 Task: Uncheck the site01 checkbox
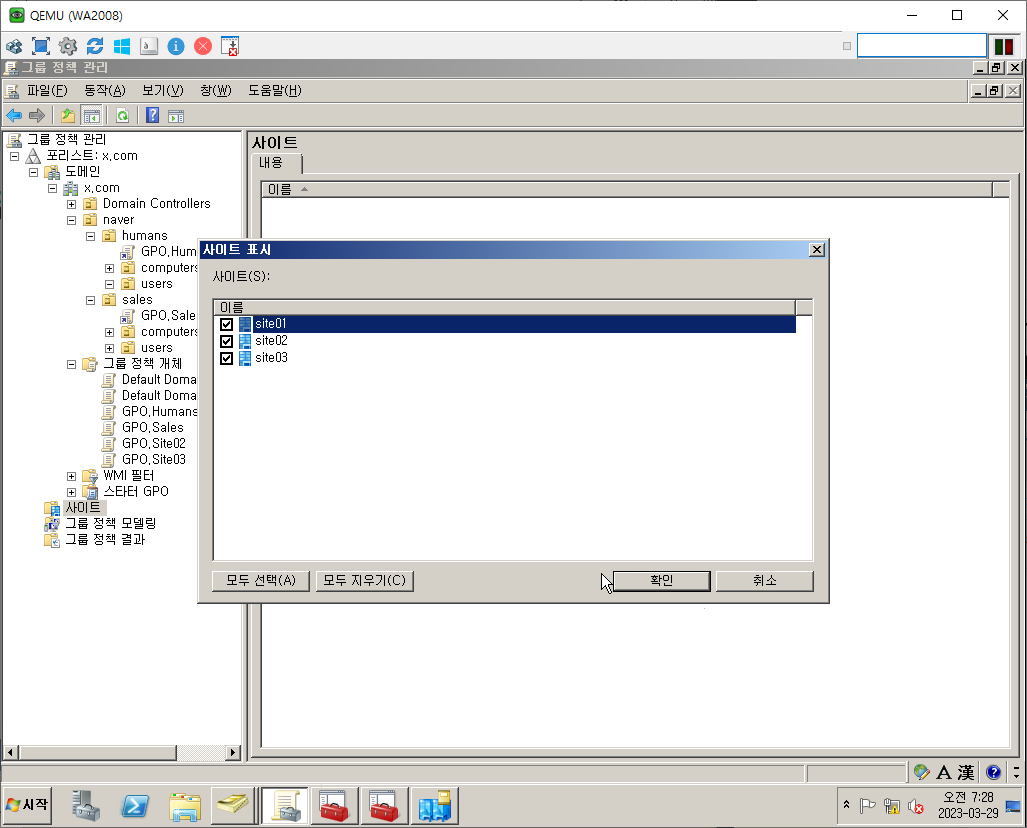click(227, 324)
